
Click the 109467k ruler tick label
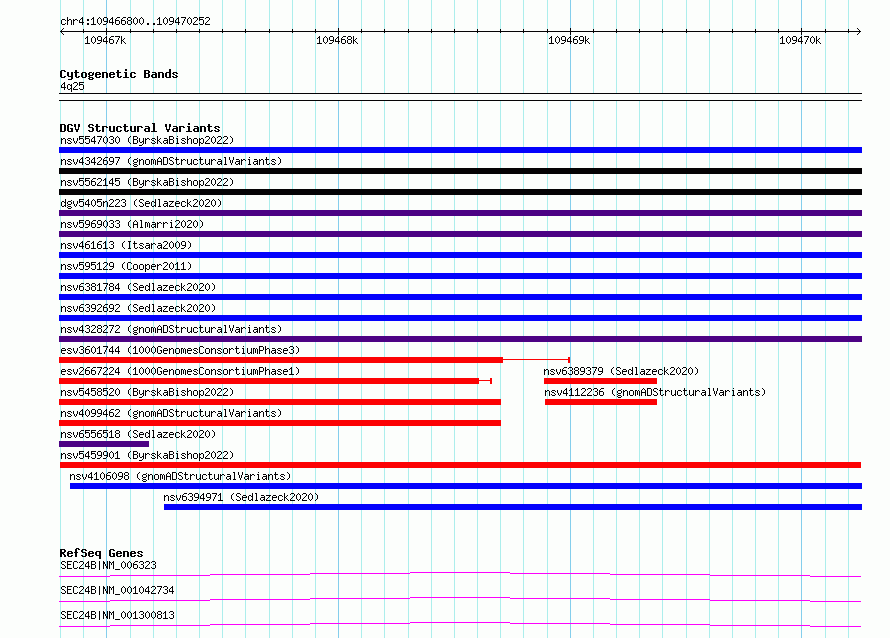(105, 40)
